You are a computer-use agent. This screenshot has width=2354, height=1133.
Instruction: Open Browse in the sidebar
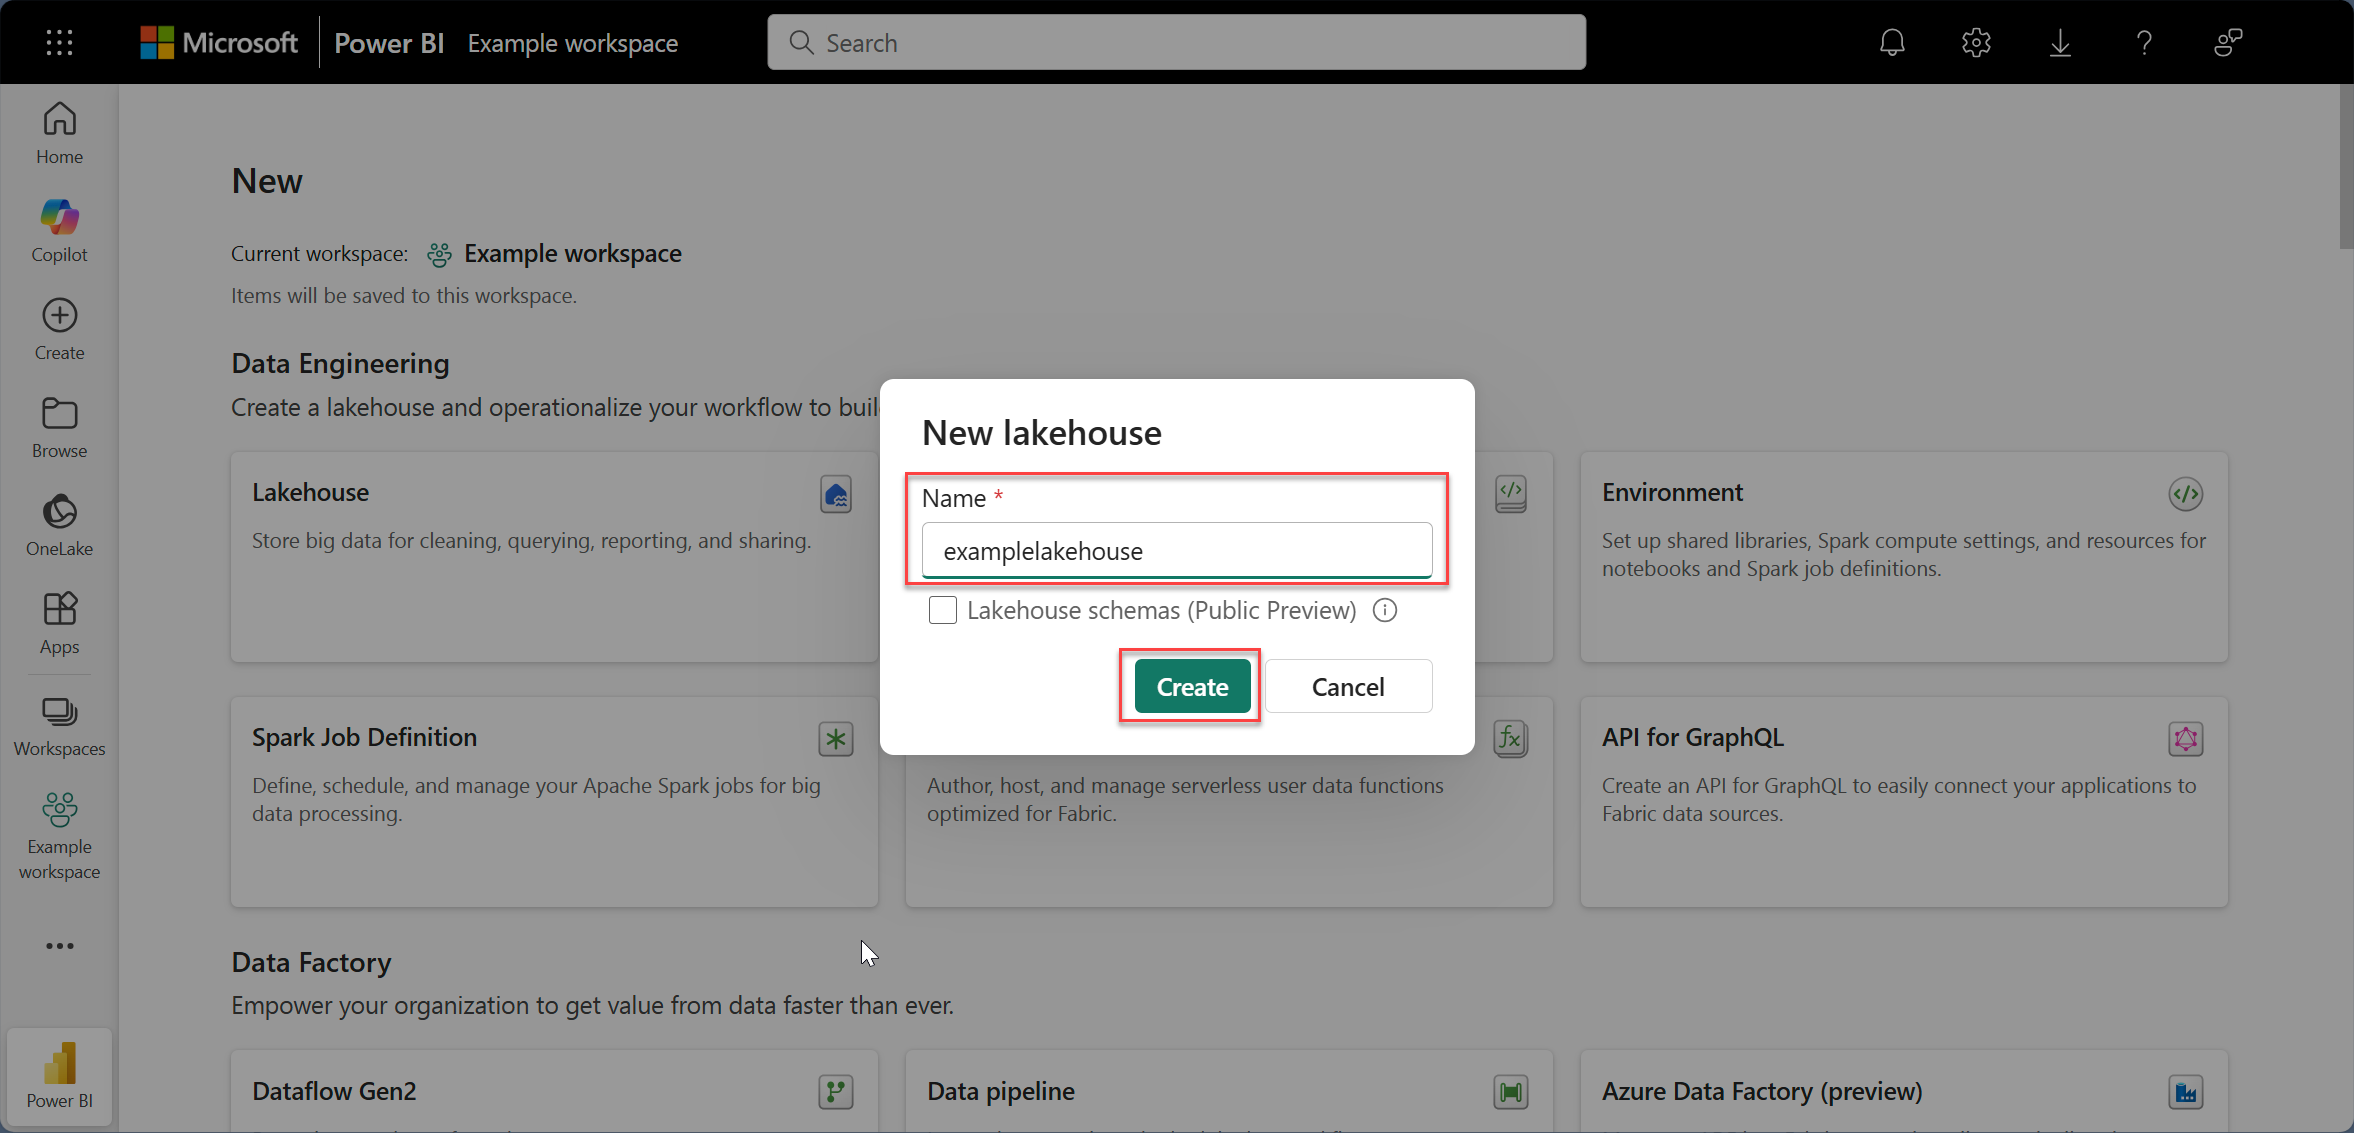(59, 428)
